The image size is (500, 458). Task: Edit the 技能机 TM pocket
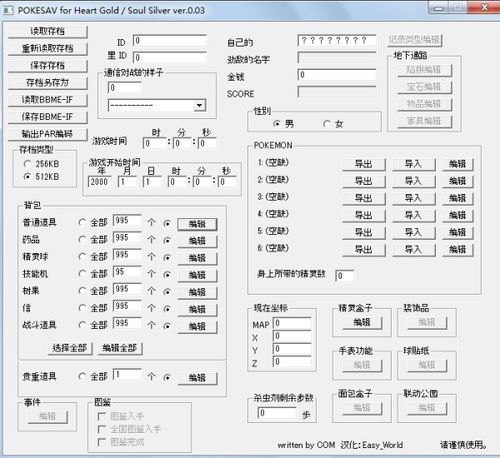click(197, 275)
